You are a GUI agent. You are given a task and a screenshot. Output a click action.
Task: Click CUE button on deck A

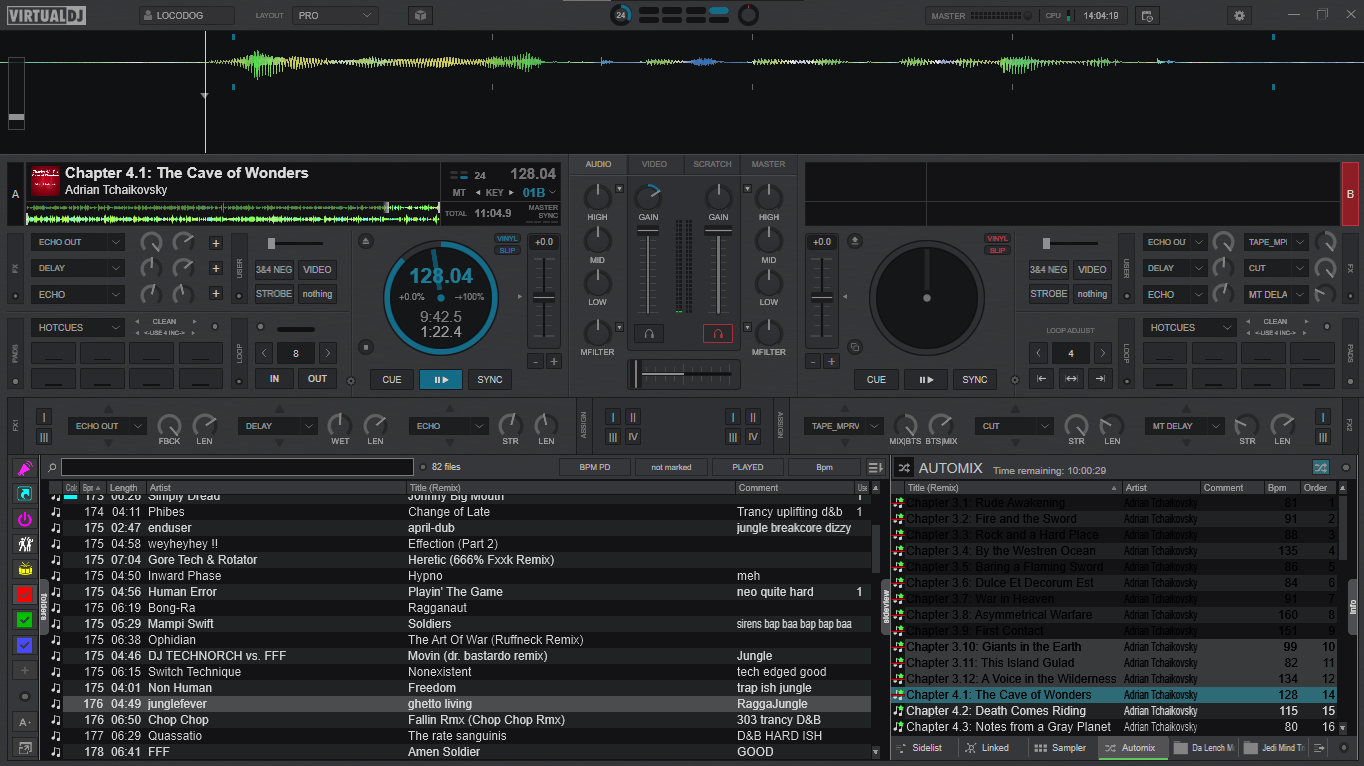[x=392, y=379]
